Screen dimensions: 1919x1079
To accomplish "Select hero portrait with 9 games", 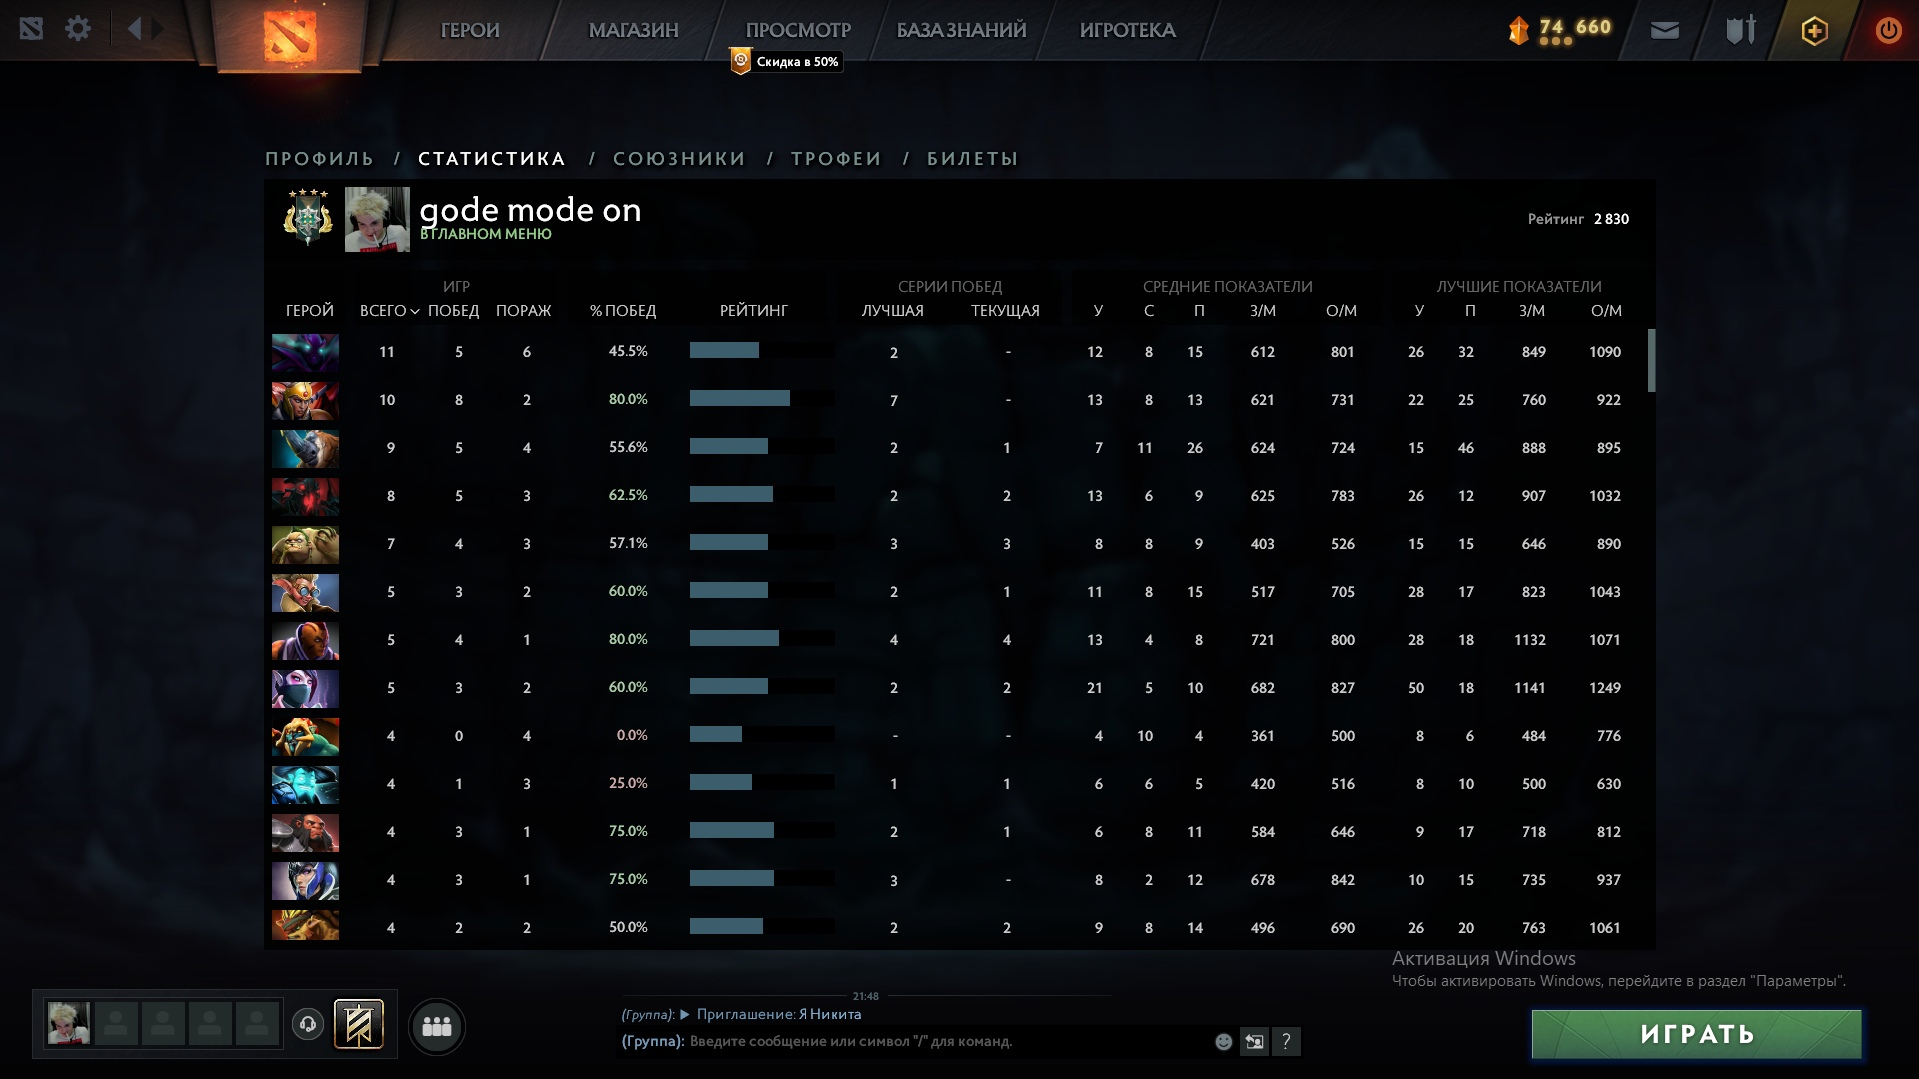I will pos(305,448).
